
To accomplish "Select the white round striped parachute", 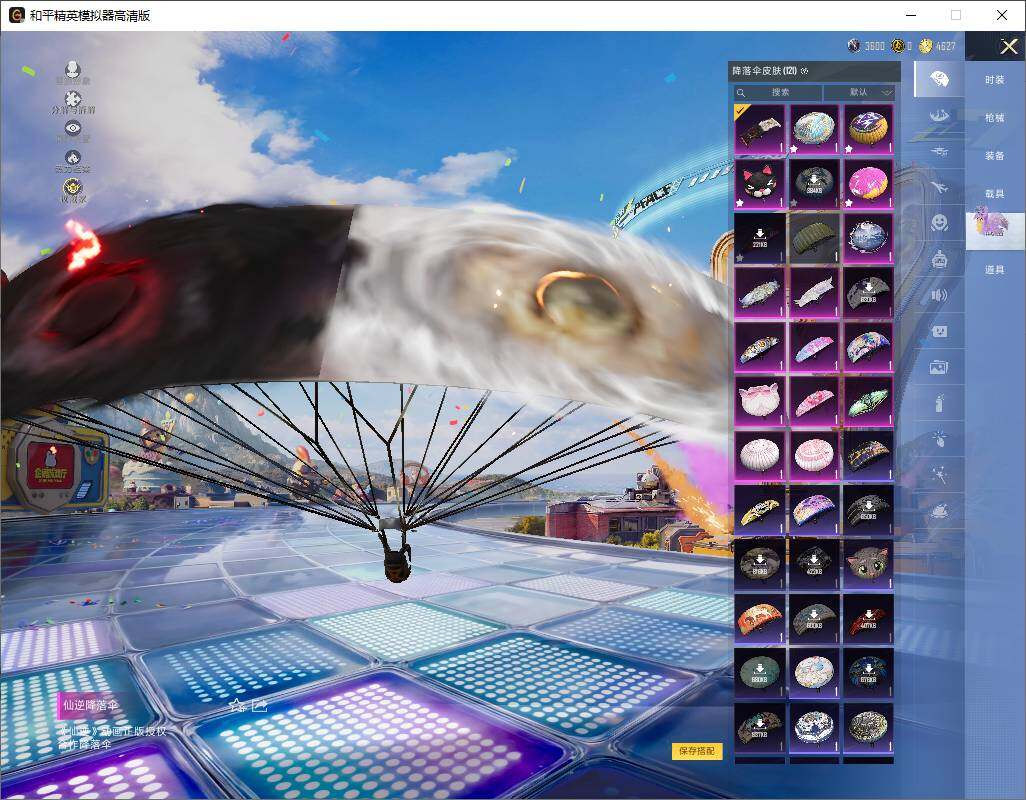I will pos(760,455).
